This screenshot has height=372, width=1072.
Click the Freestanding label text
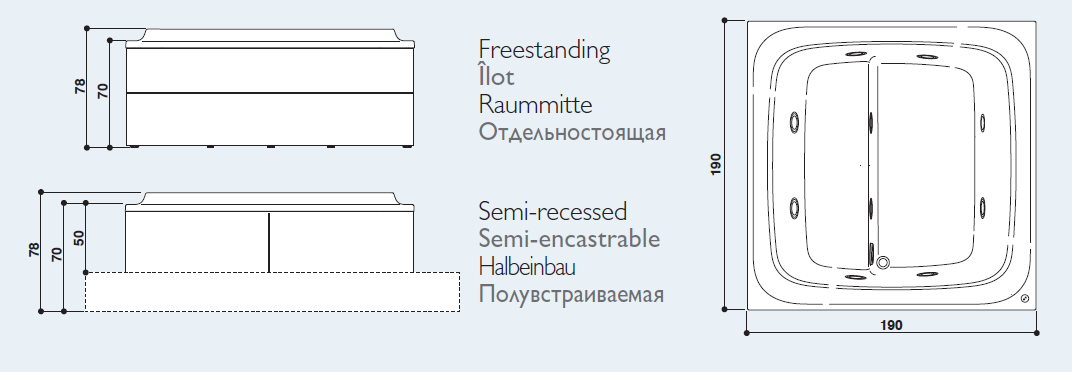tap(544, 51)
